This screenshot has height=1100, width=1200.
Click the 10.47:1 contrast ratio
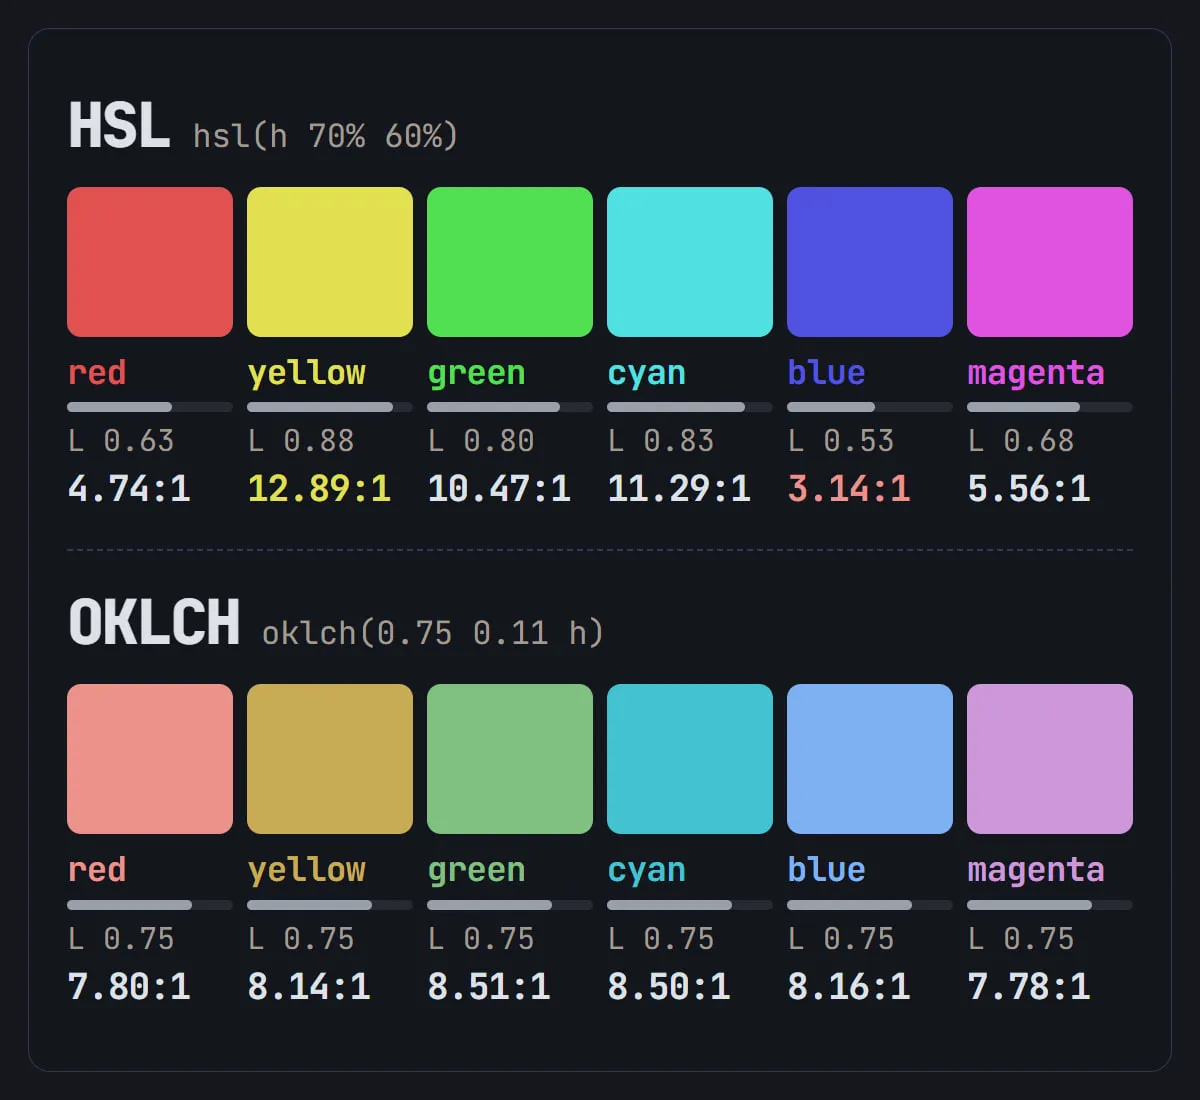tap(499, 489)
